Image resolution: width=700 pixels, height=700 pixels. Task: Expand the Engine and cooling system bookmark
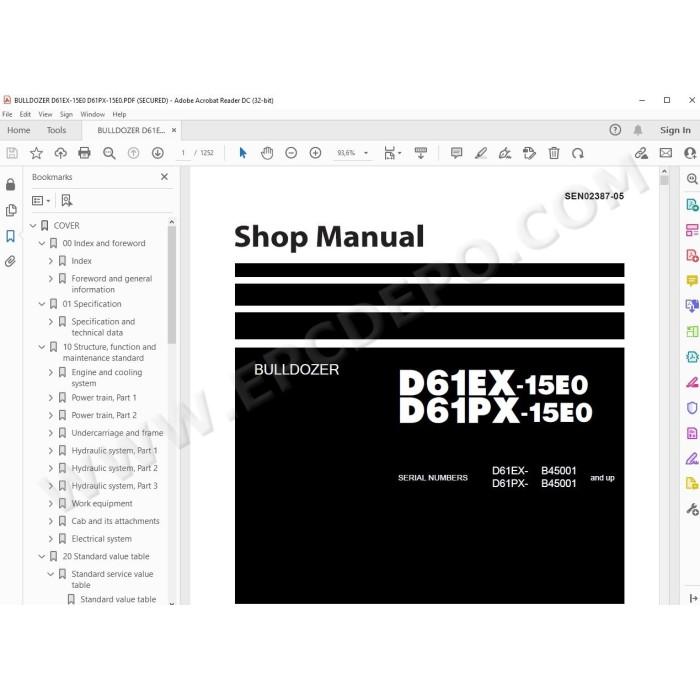[x=50, y=372]
